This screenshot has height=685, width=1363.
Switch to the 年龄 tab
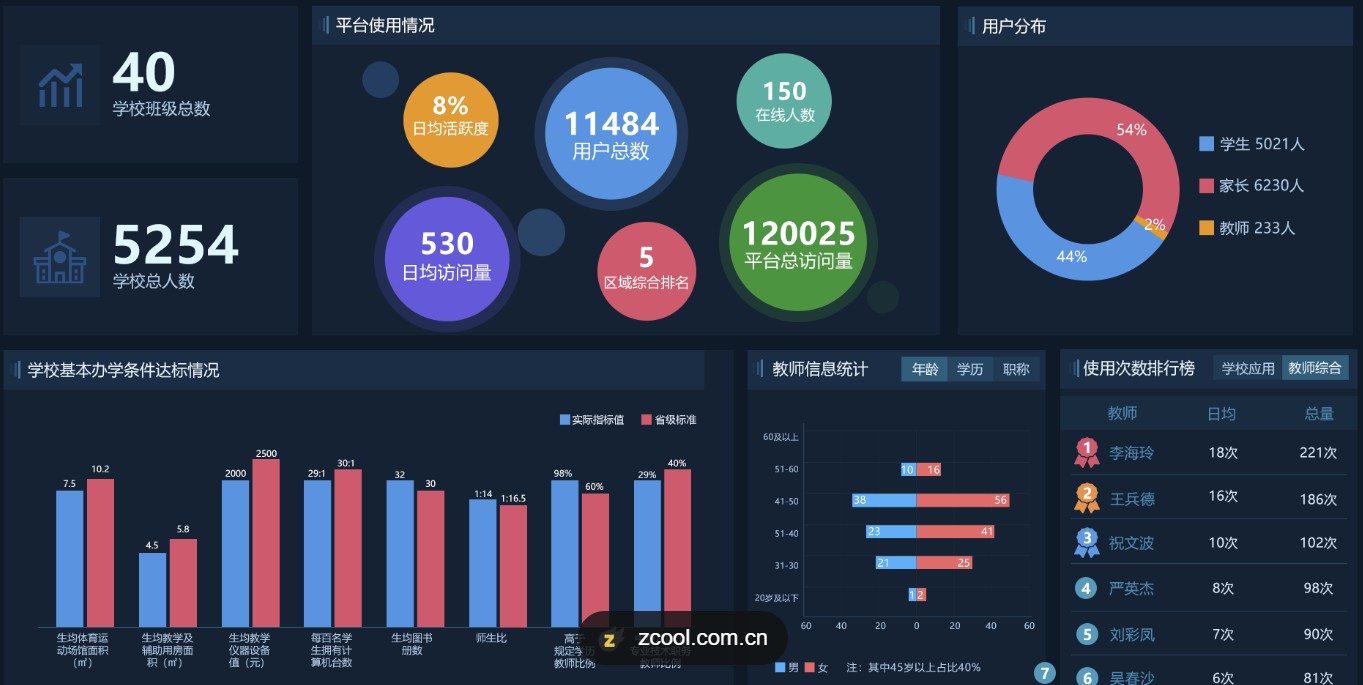point(925,369)
